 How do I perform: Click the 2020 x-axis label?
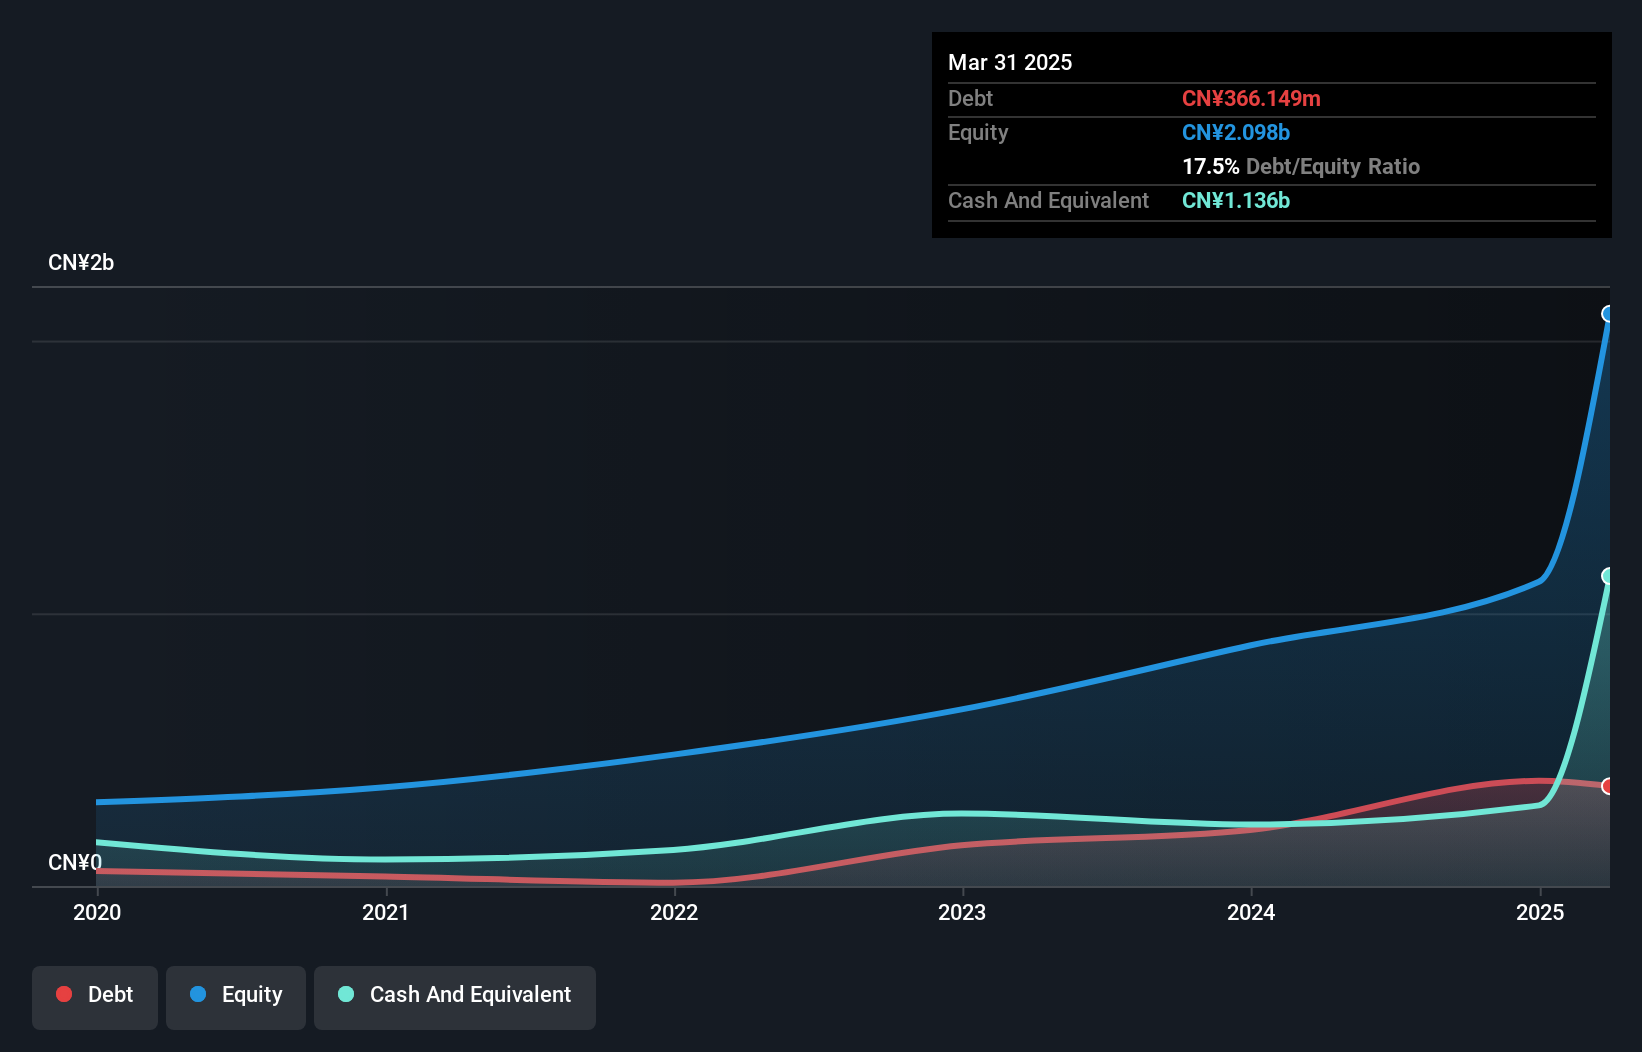tap(97, 912)
